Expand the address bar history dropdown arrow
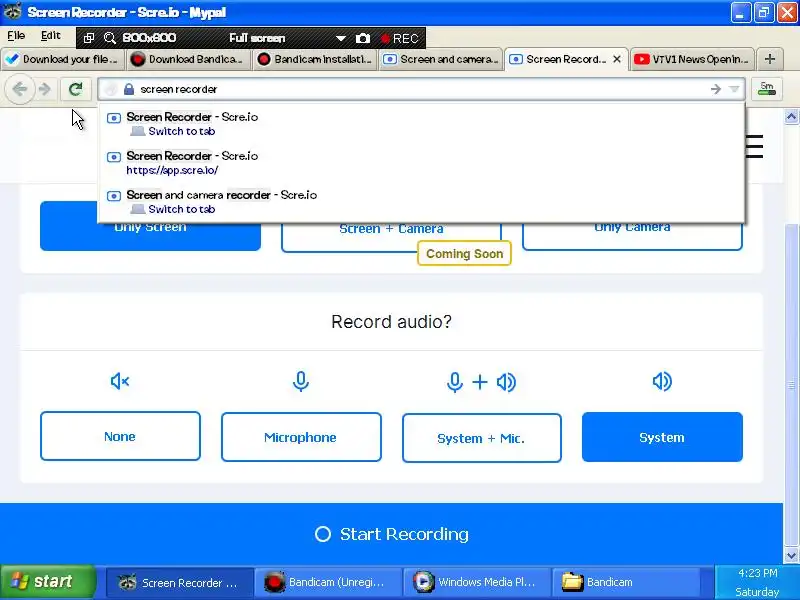Image resolution: width=800 pixels, height=600 pixels. (x=734, y=89)
